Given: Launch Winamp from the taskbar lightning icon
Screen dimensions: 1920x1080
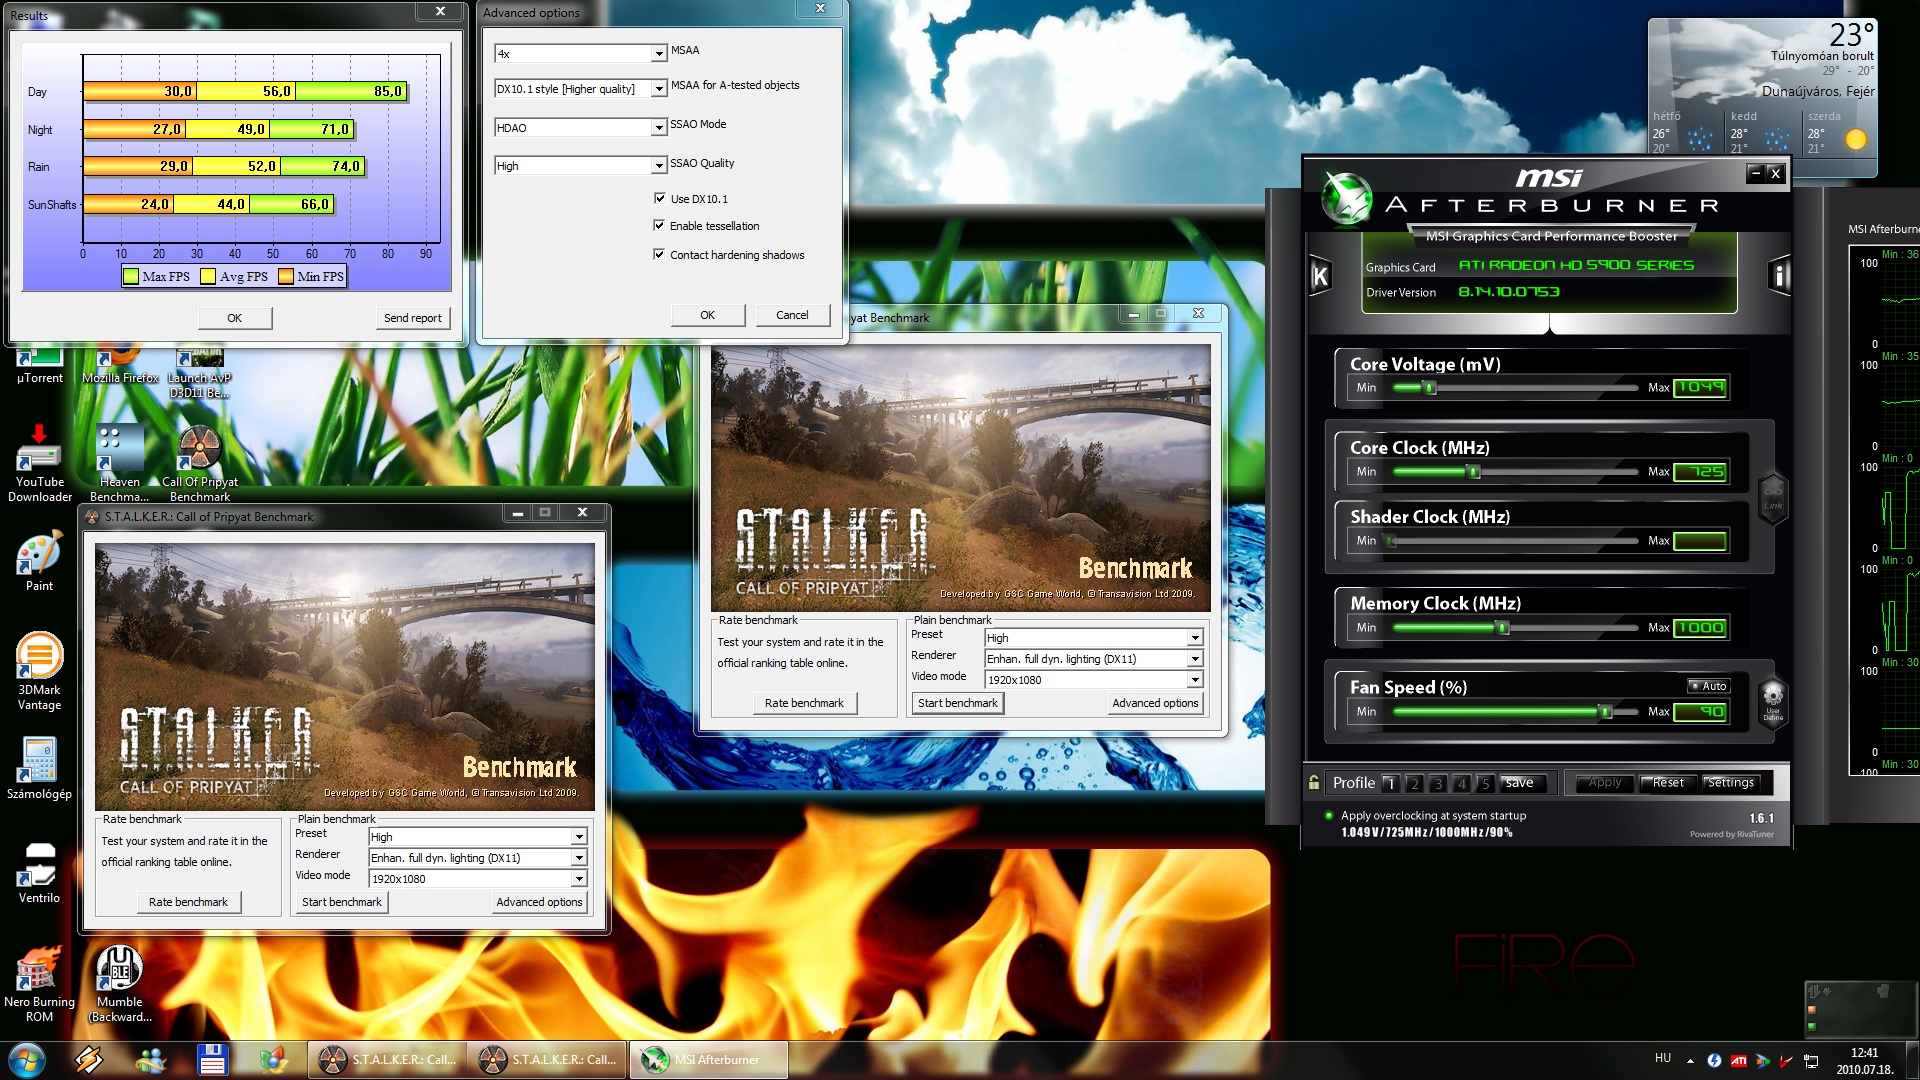Looking at the screenshot, I should pyautogui.click(x=89, y=1059).
